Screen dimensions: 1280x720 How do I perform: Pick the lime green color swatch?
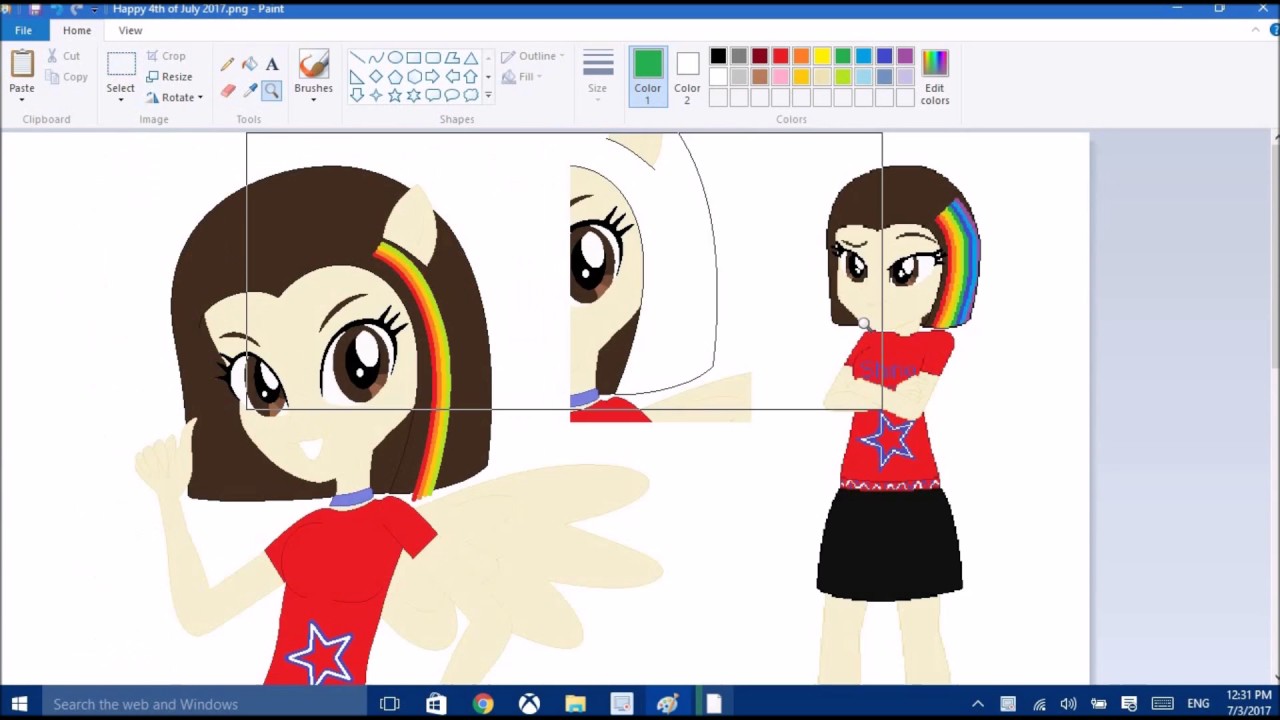tap(843, 77)
